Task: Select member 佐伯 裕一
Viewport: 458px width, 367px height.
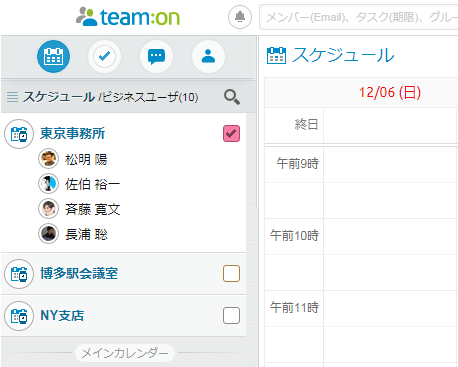Action: tap(92, 184)
